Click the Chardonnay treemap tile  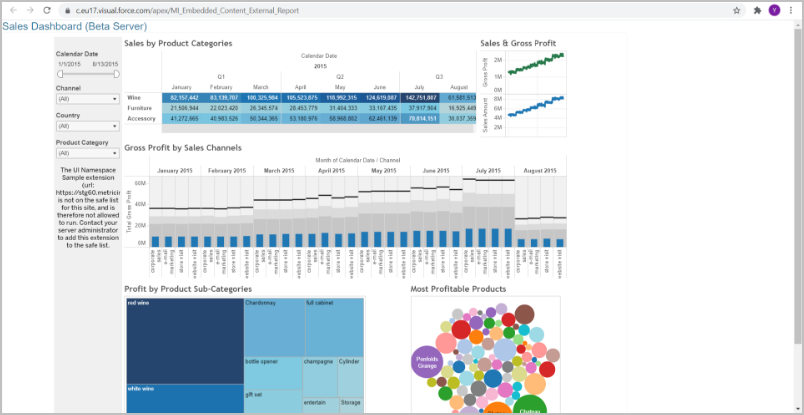pos(273,325)
